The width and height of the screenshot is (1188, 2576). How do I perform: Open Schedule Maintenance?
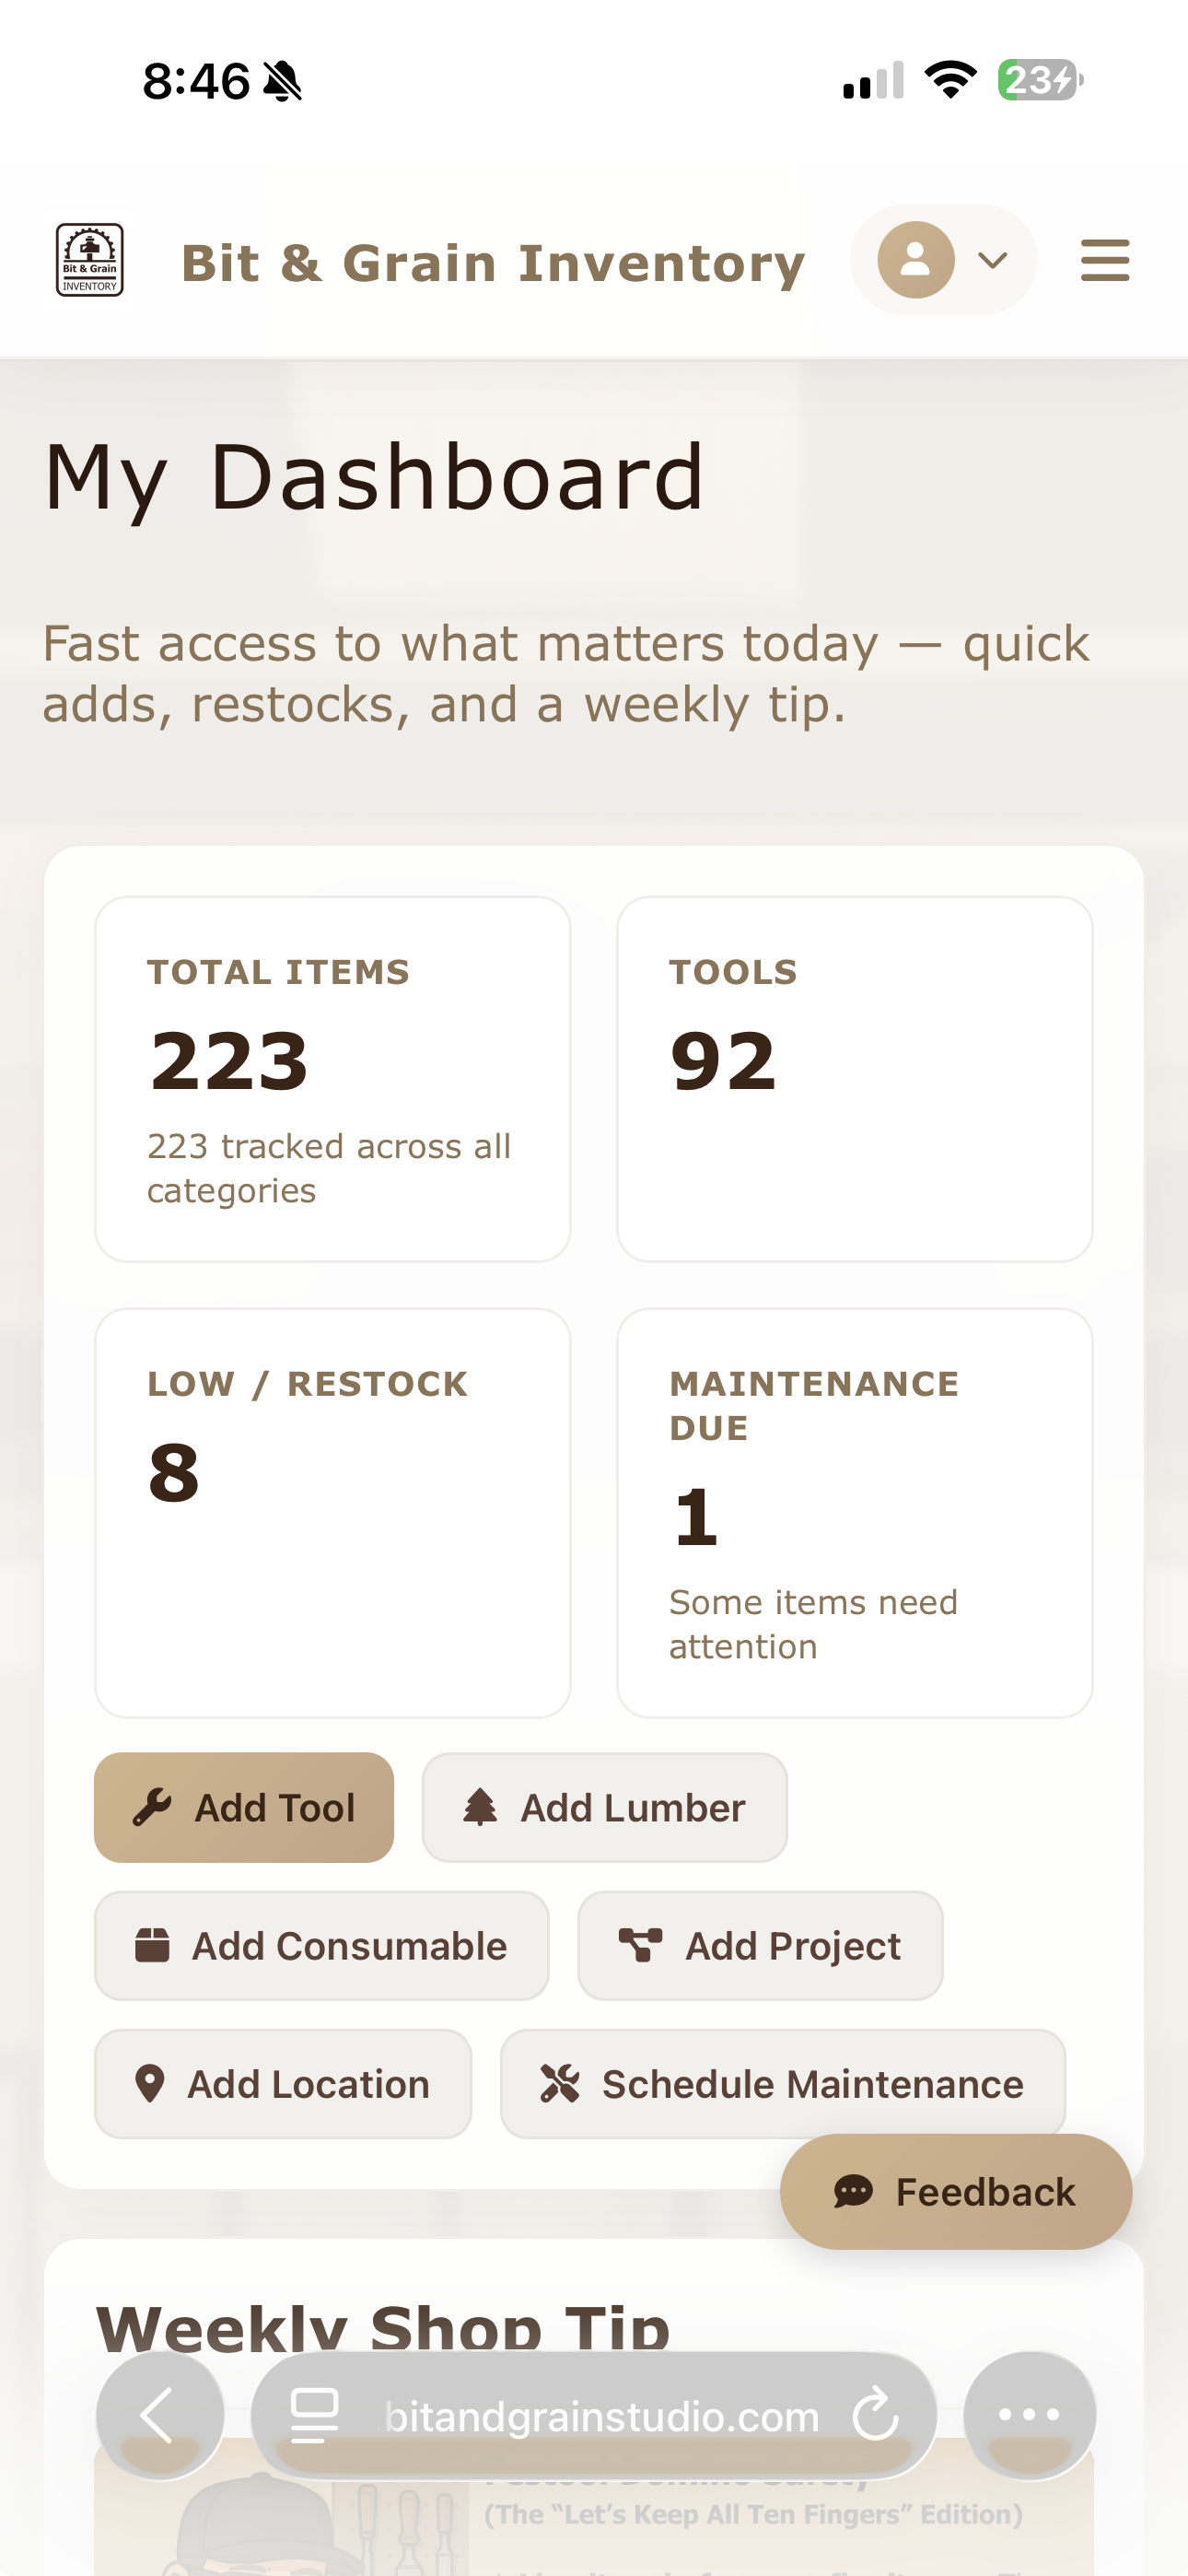(782, 2083)
